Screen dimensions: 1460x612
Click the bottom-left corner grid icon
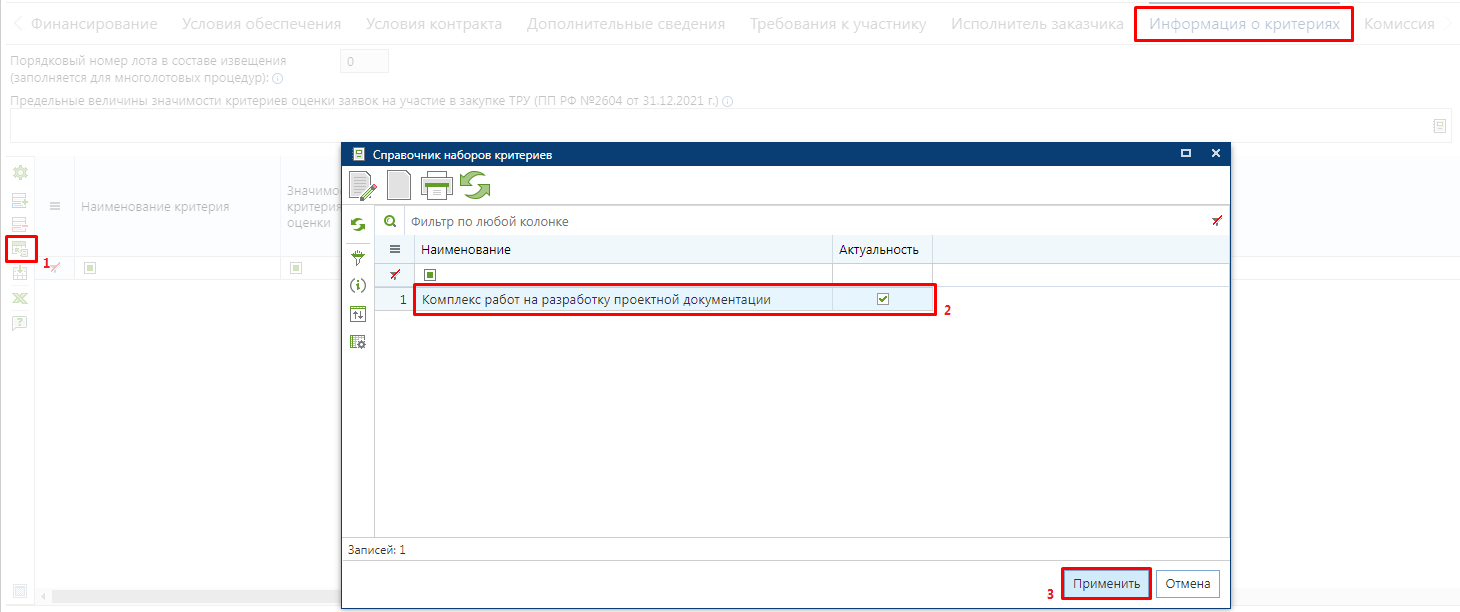[x=19, y=592]
